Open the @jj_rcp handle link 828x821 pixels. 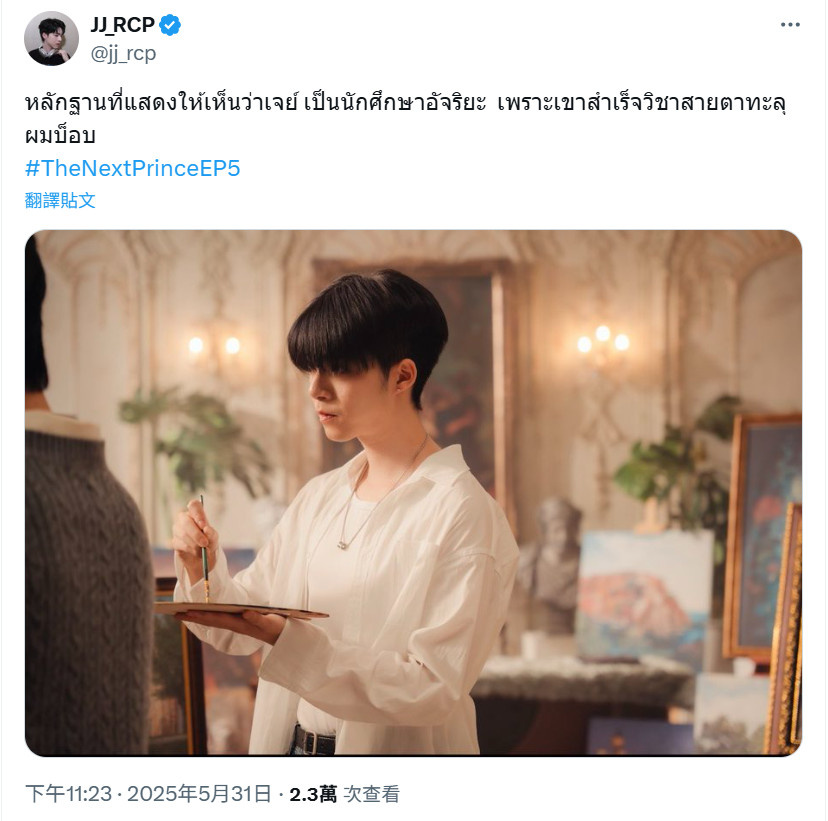point(124,53)
